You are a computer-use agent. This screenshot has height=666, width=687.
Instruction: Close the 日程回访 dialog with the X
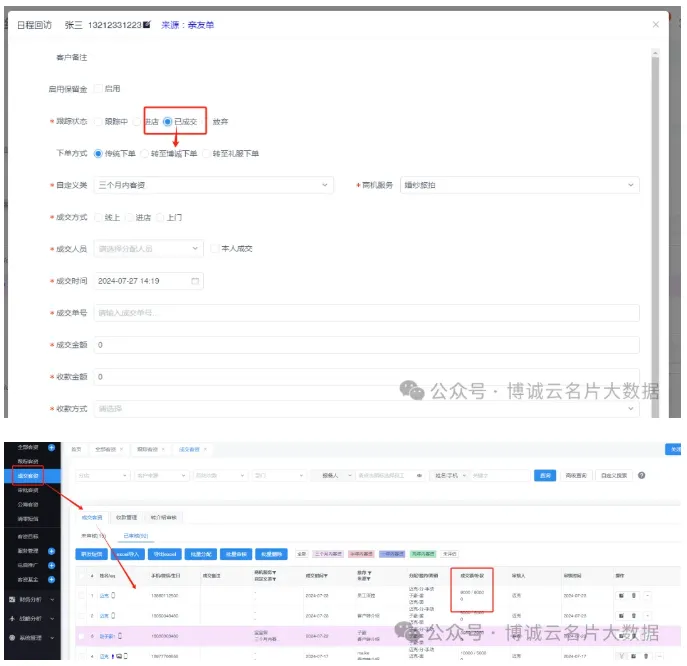pos(656,24)
